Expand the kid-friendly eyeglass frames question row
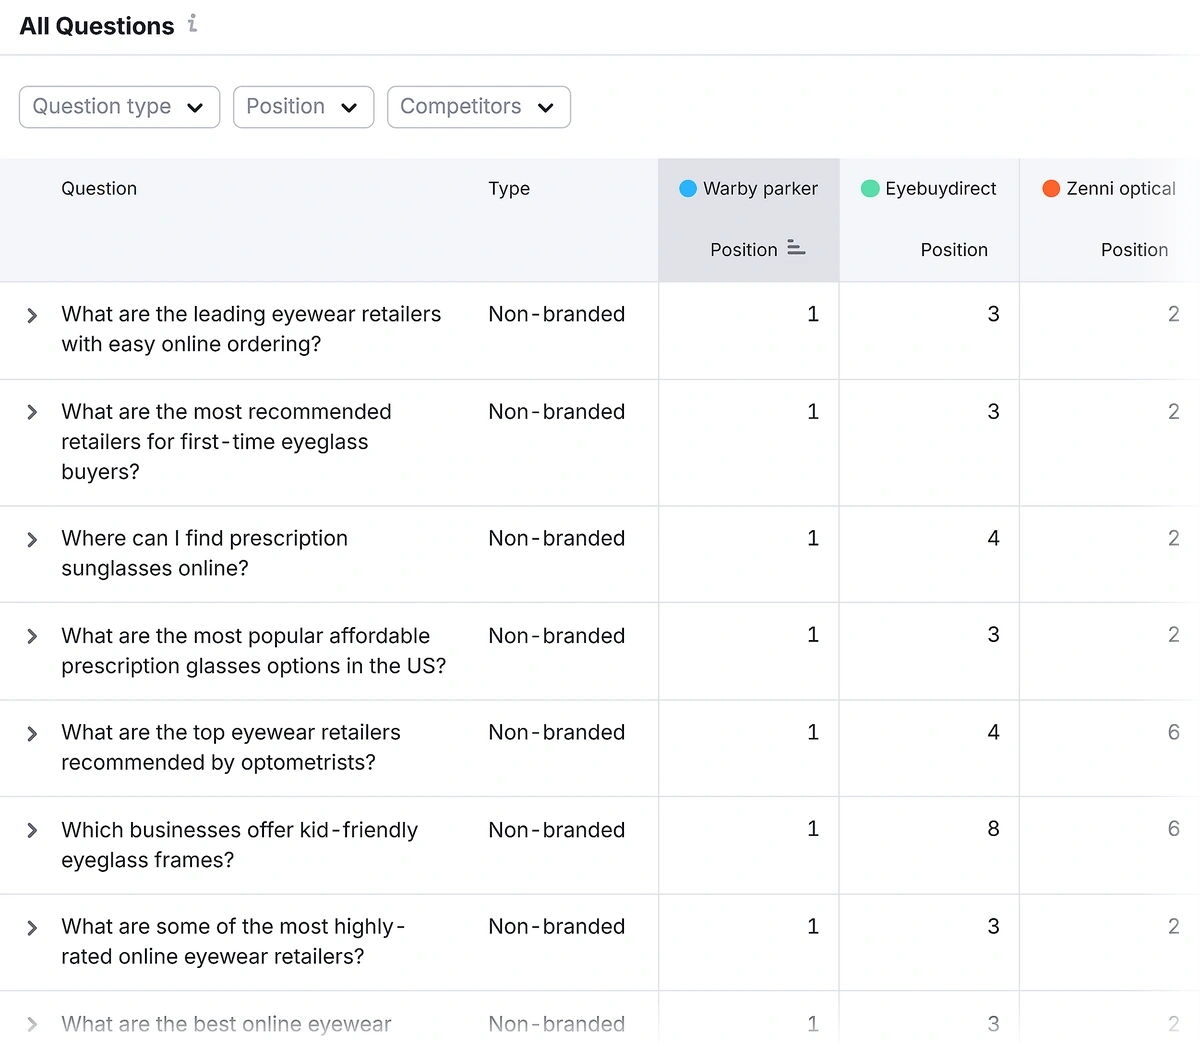The height and width of the screenshot is (1044, 1200). pos(32,831)
